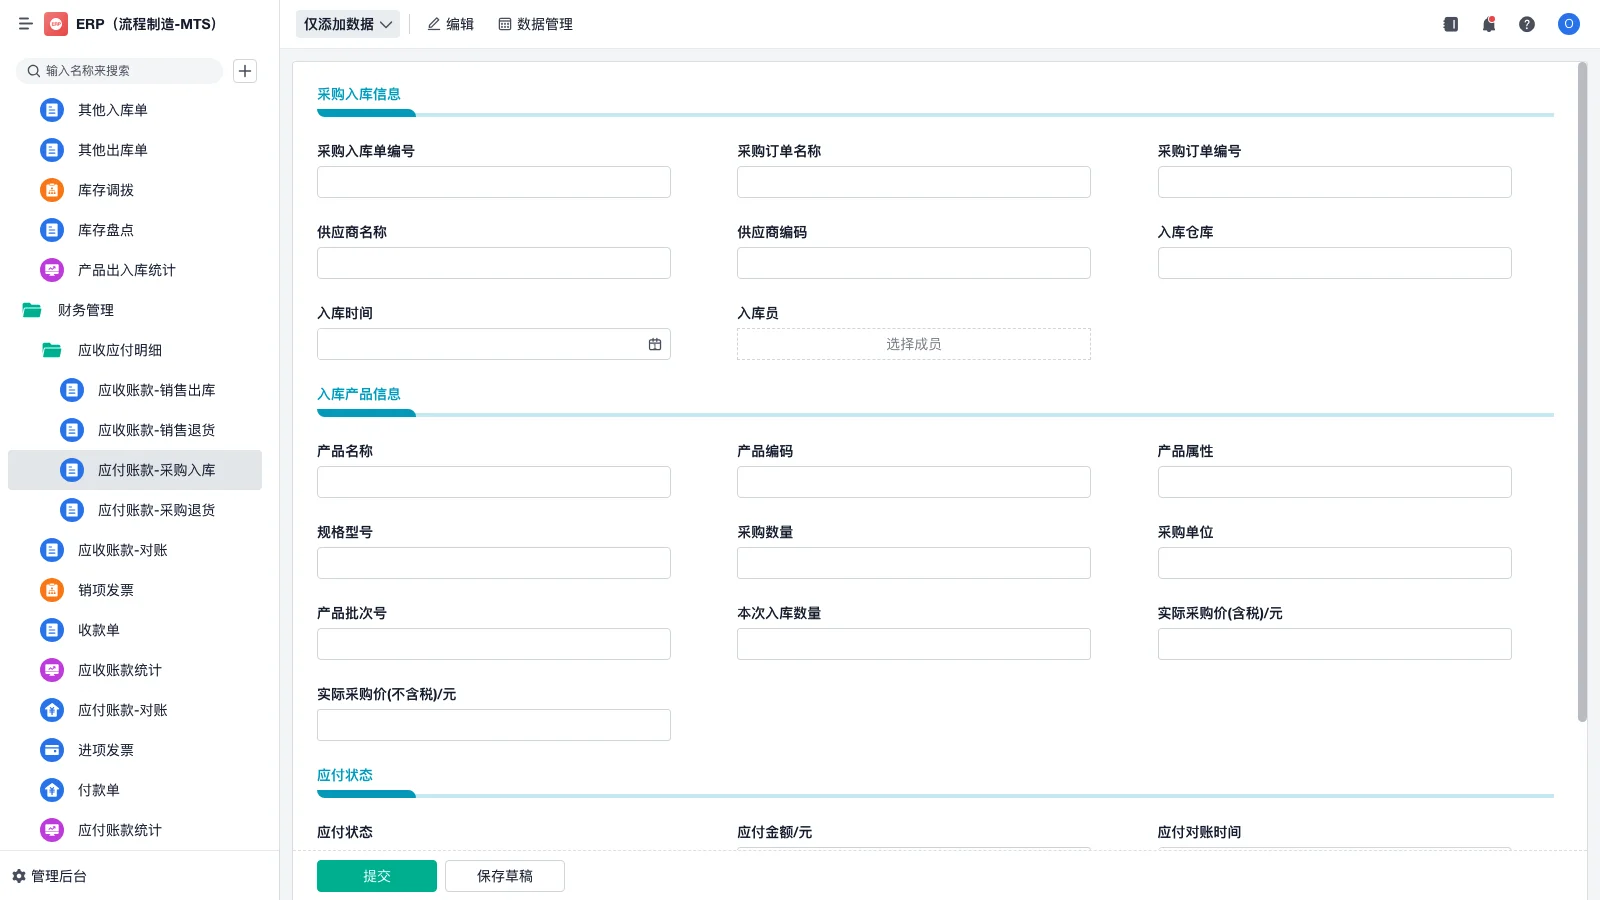Open 应收账款统计 dashboard icon
Image resolution: width=1600 pixels, height=900 pixels.
click(52, 670)
